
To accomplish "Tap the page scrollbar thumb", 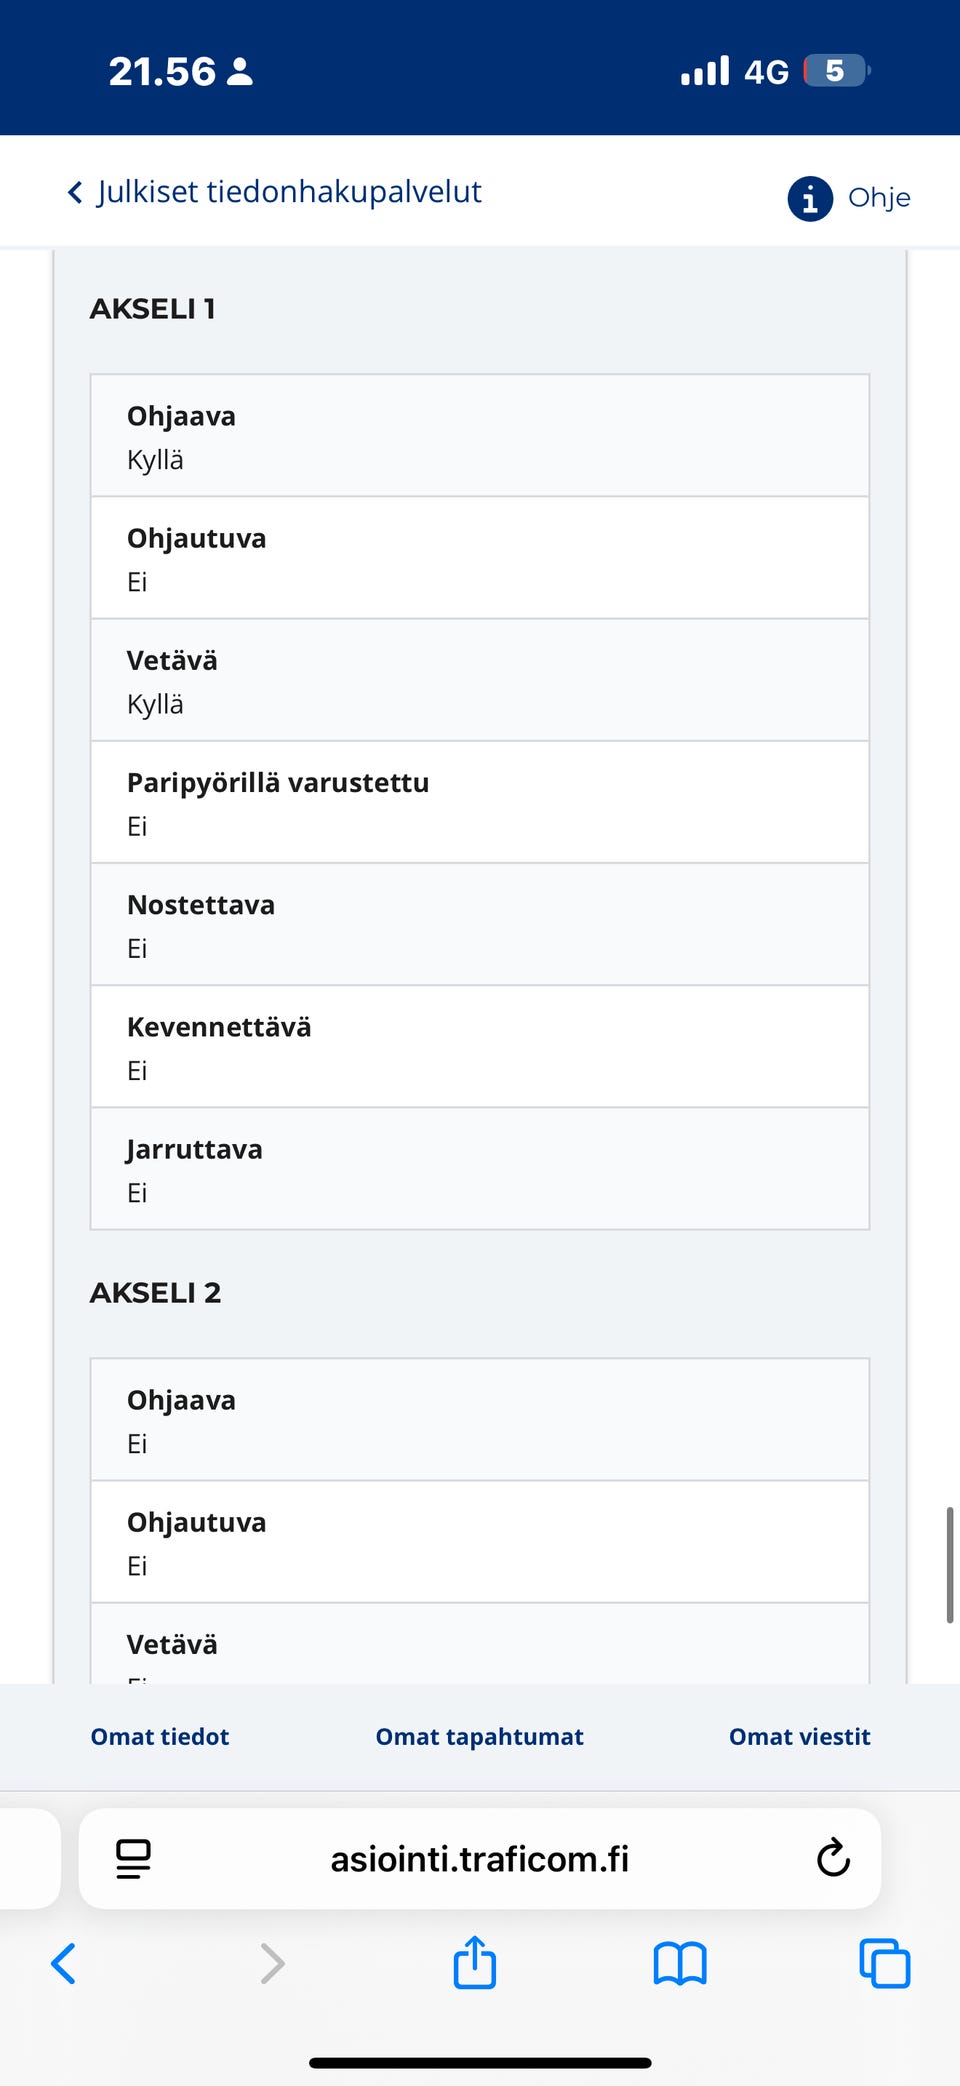I will [949, 1565].
